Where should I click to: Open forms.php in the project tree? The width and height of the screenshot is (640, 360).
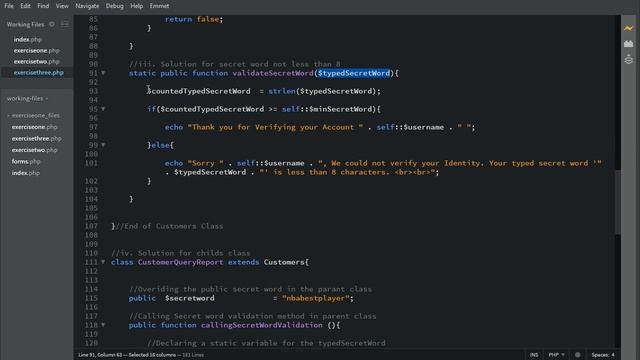click(26, 161)
